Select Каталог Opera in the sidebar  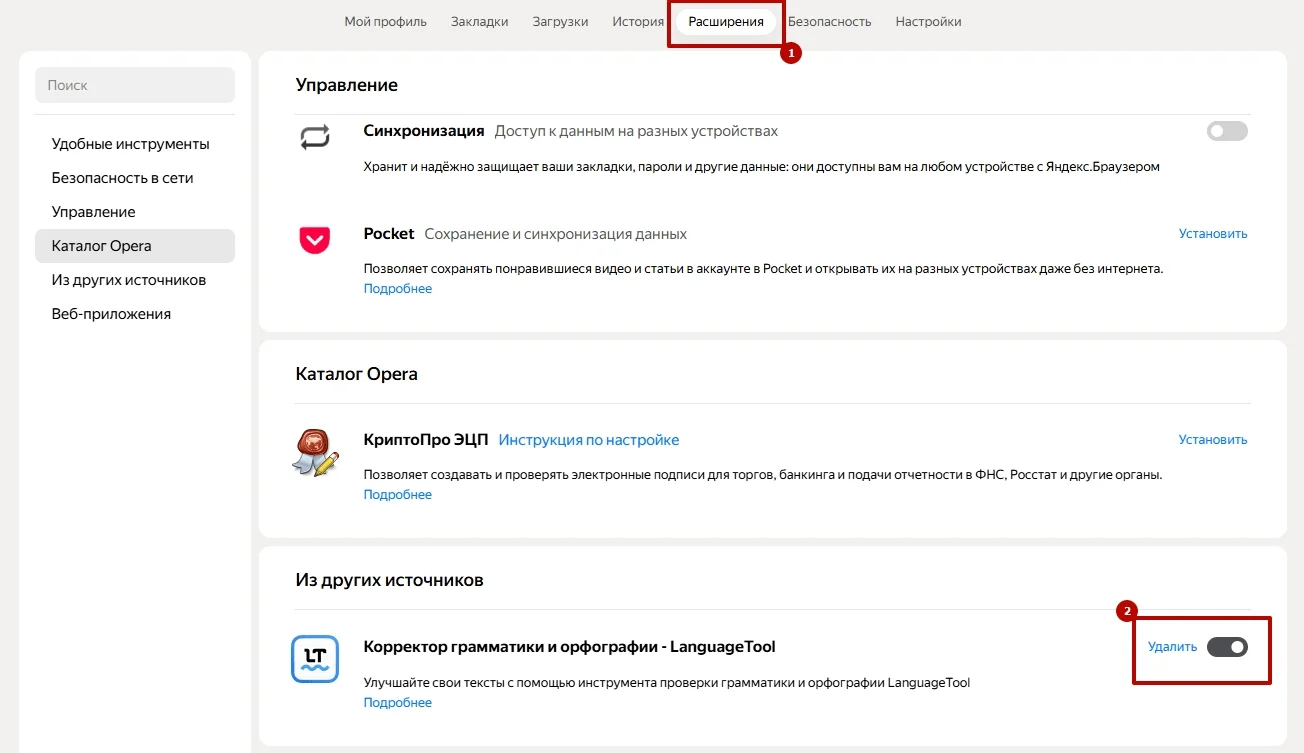(102, 246)
